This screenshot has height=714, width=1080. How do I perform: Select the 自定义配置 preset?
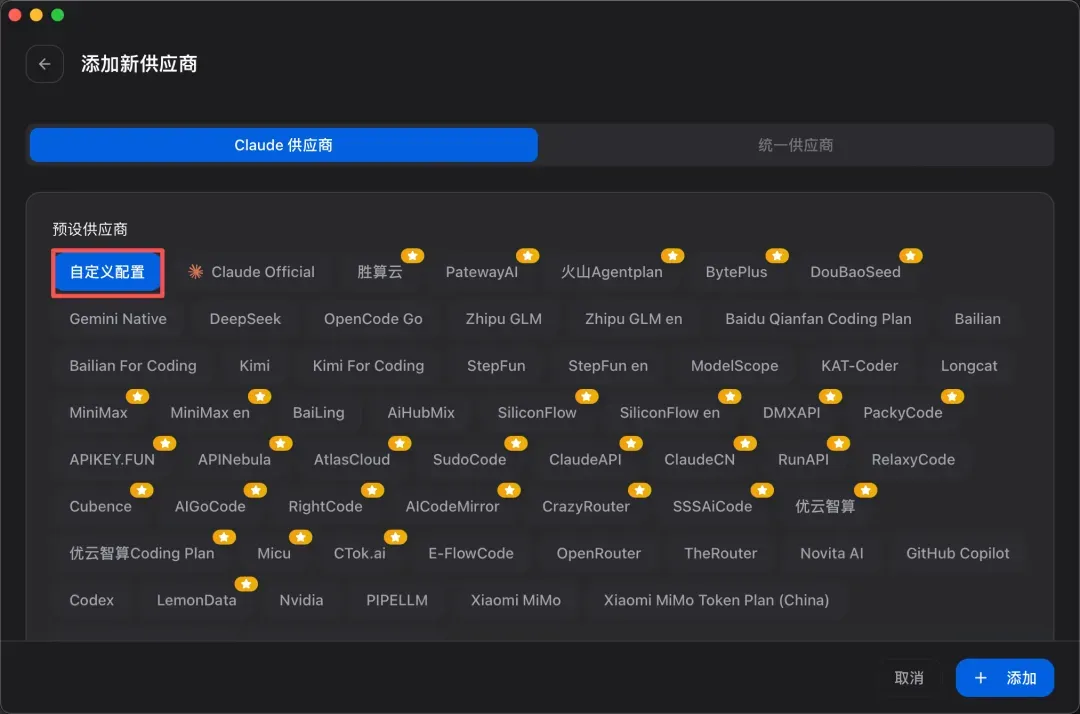[x=107, y=272]
